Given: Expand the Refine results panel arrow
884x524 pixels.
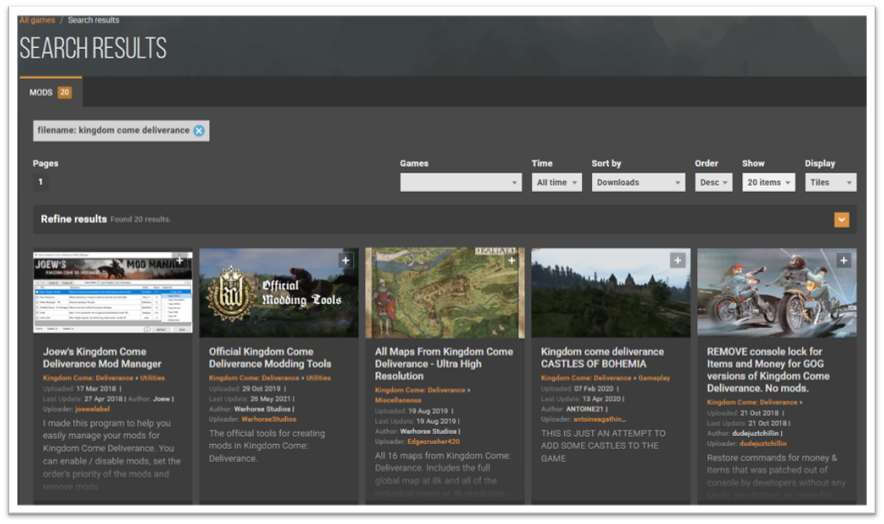Looking at the screenshot, I should coord(841,220).
